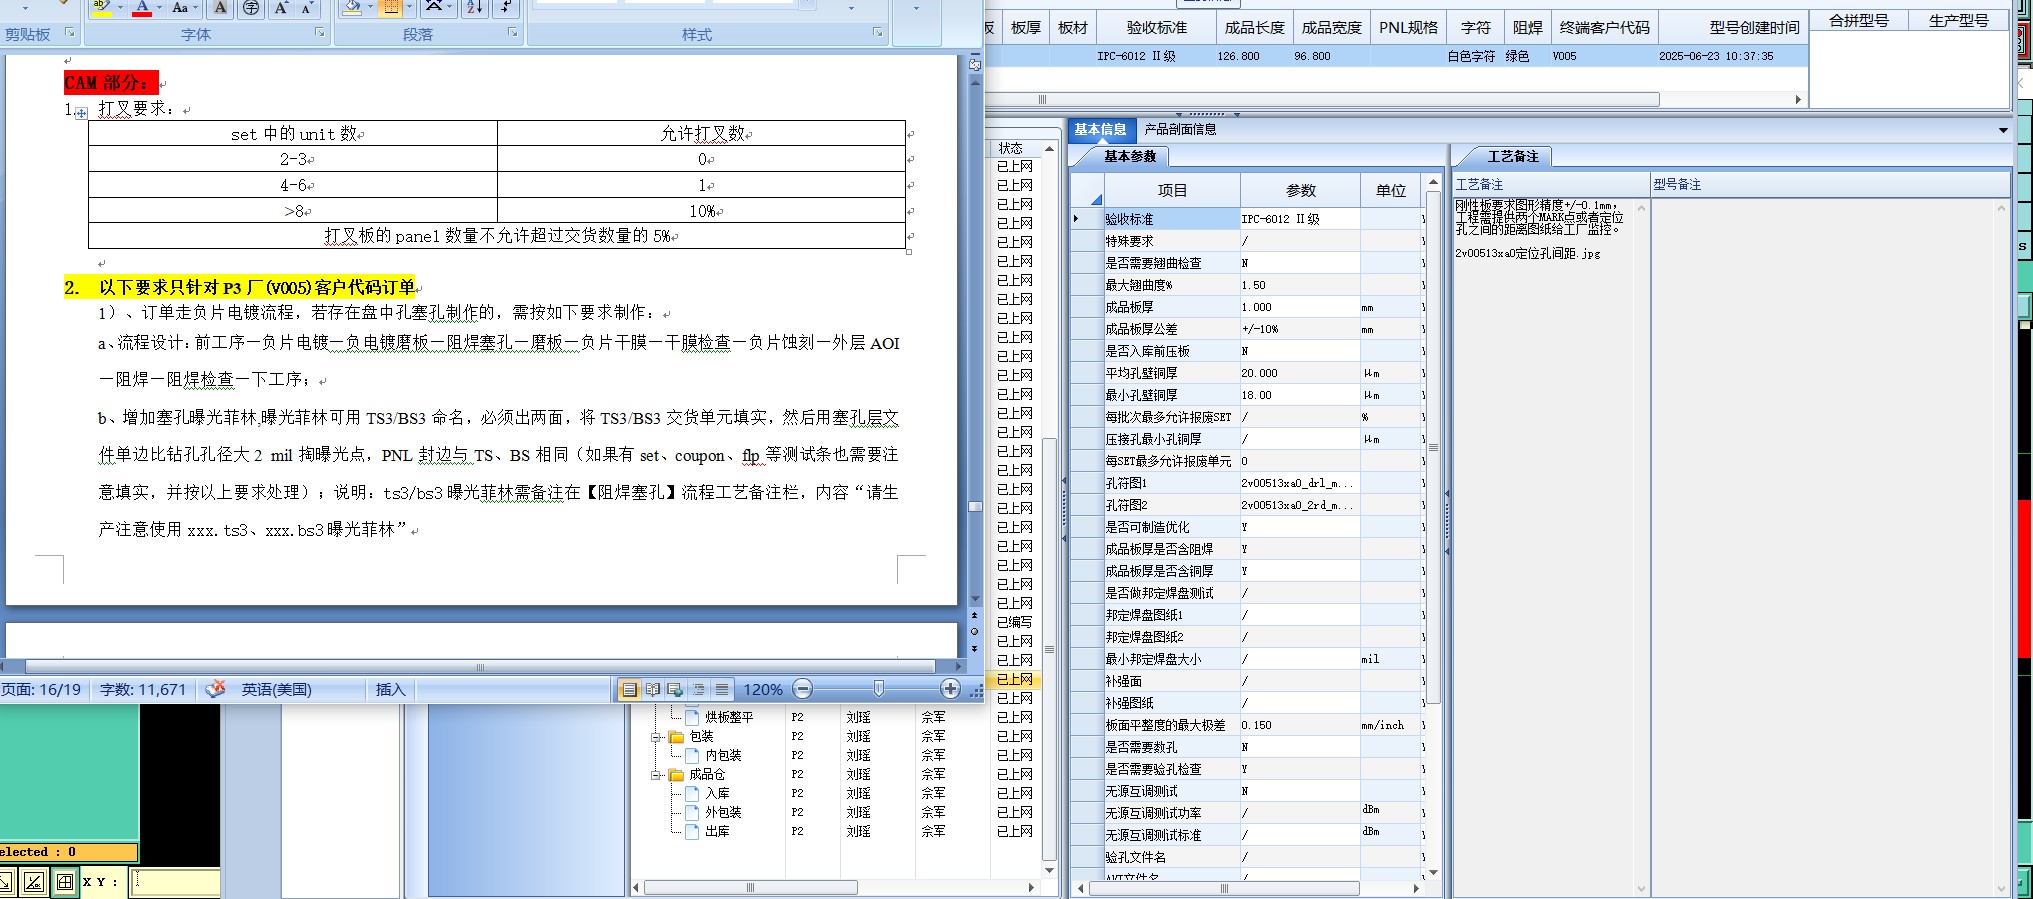Switch to the 基本信息 tab
2033x899 pixels.
coord(1100,129)
